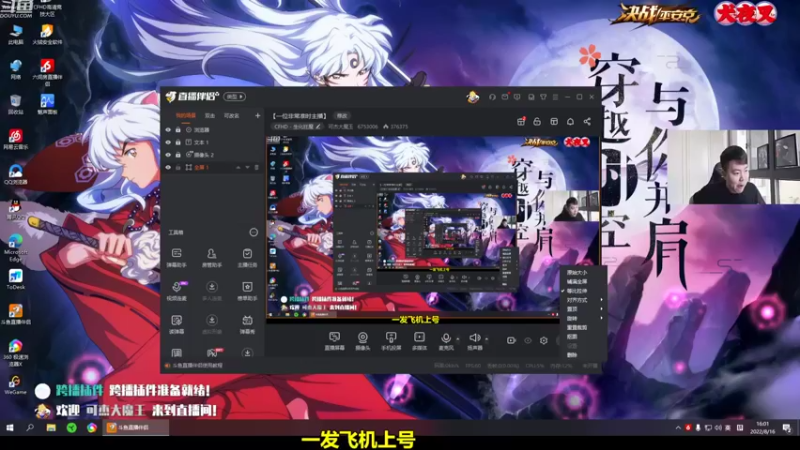Open the 榜单助手 tool
The height and width of the screenshot is (450, 800).
tap(247, 291)
